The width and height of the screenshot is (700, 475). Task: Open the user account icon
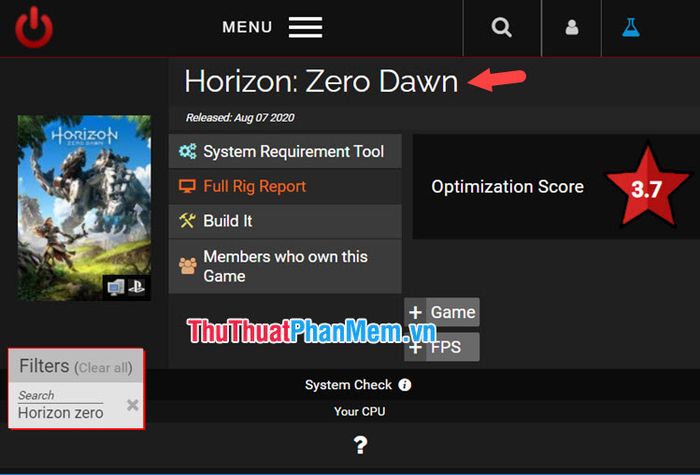pos(572,27)
